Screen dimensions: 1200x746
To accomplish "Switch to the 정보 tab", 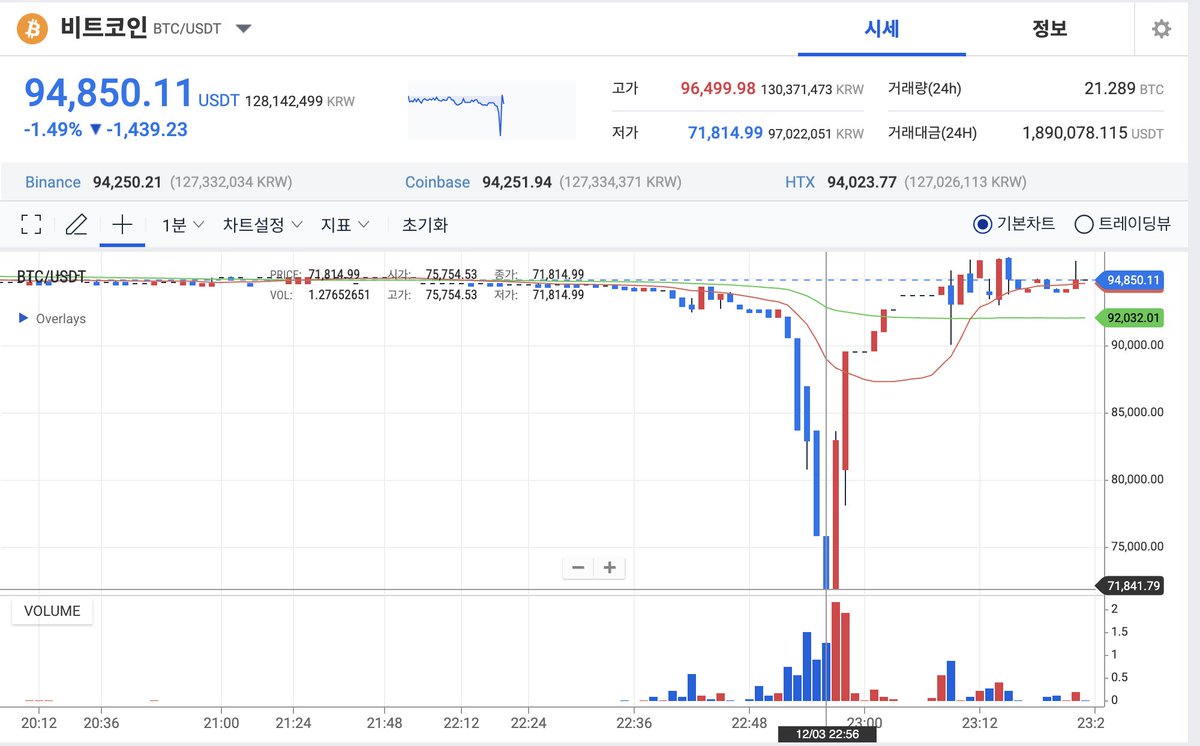I will [1050, 28].
